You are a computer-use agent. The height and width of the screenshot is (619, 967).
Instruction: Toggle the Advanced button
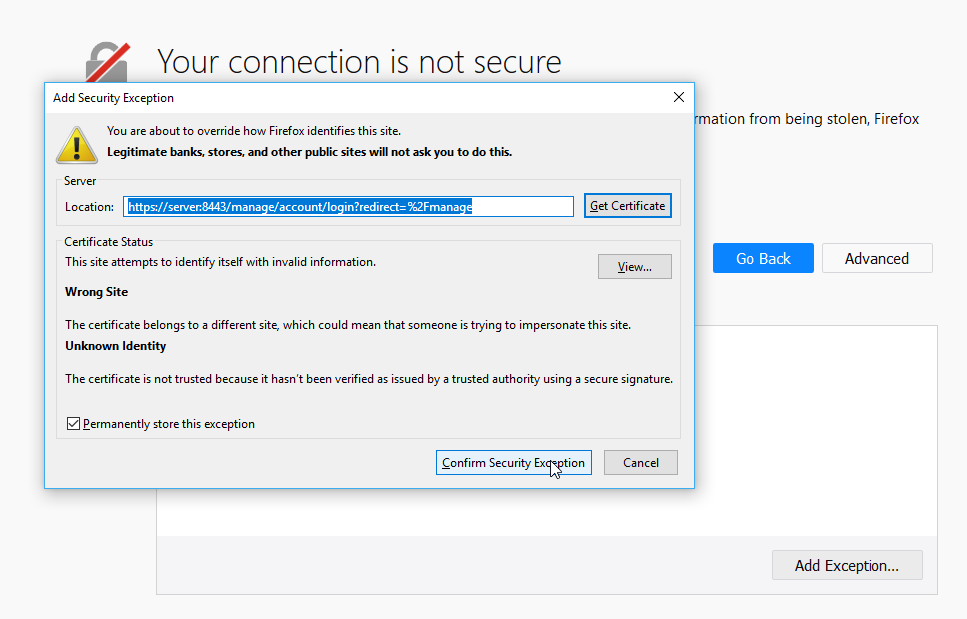pos(876,259)
